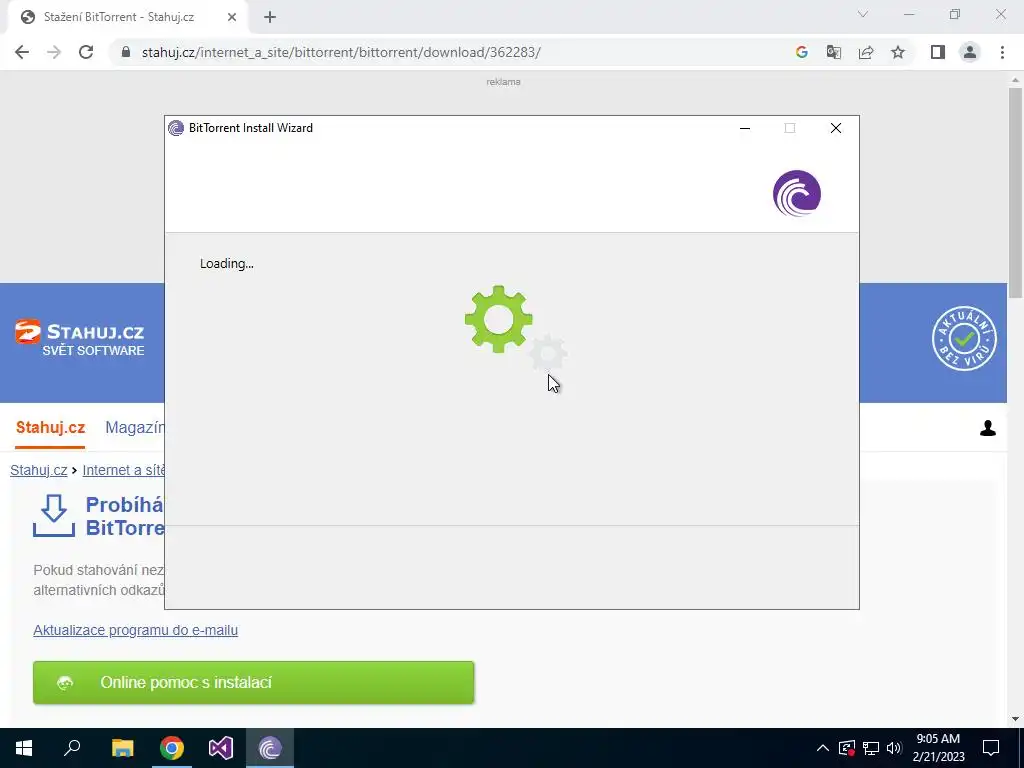
Task: Bookmark this page with star icon
Action: pos(898,52)
